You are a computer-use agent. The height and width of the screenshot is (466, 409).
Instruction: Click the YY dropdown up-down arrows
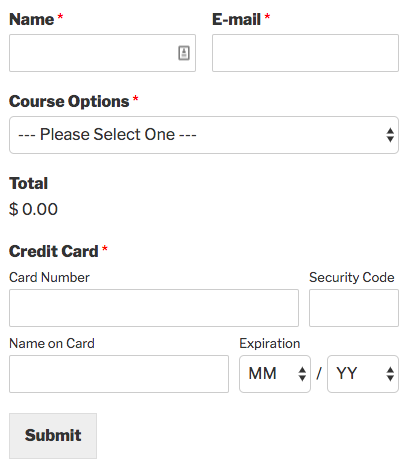click(x=390, y=374)
